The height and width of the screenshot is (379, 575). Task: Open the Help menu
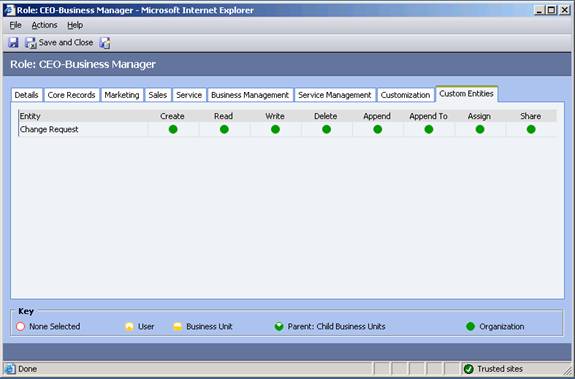[x=75, y=25]
